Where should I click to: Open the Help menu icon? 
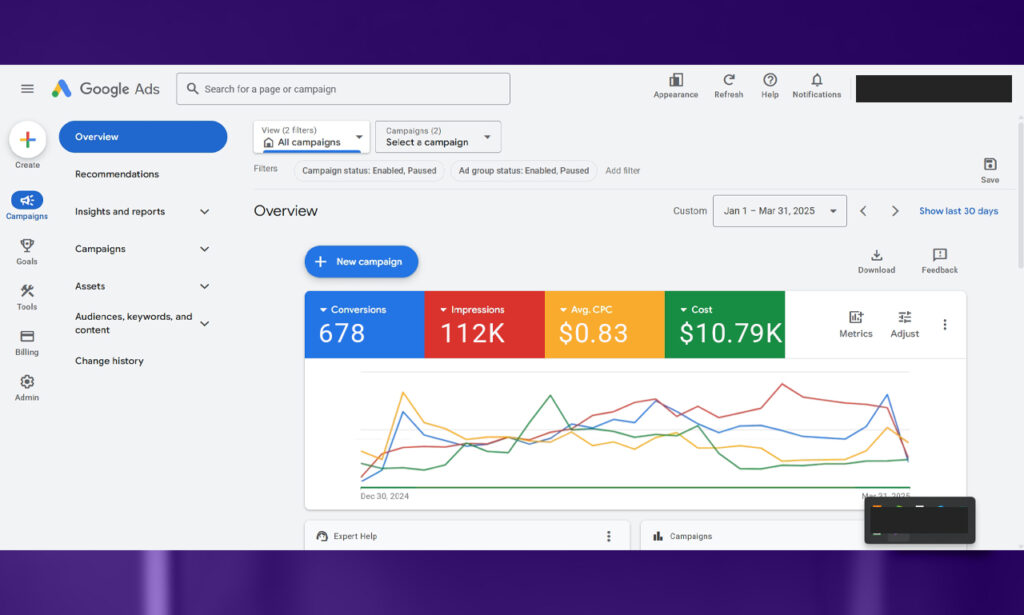pyautogui.click(x=770, y=86)
